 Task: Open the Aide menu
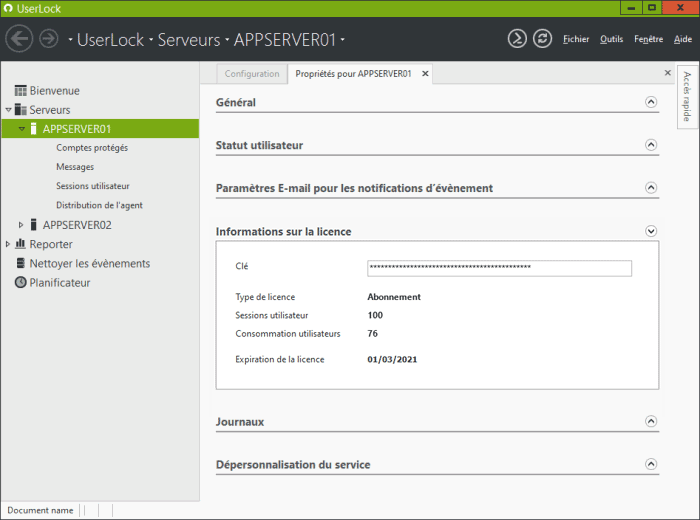pos(683,39)
